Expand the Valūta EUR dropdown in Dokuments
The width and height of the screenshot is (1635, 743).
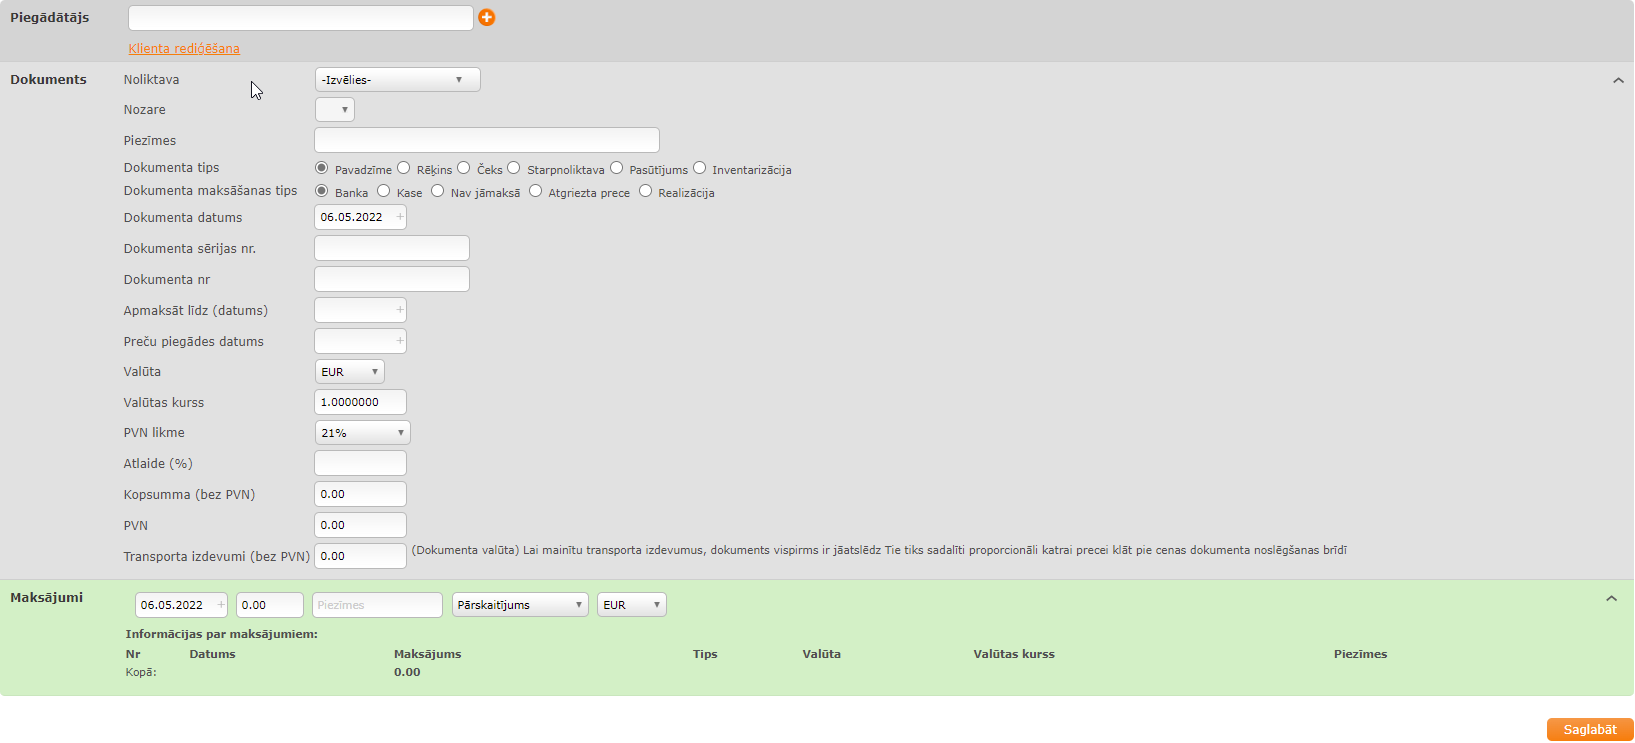[x=349, y=372]
